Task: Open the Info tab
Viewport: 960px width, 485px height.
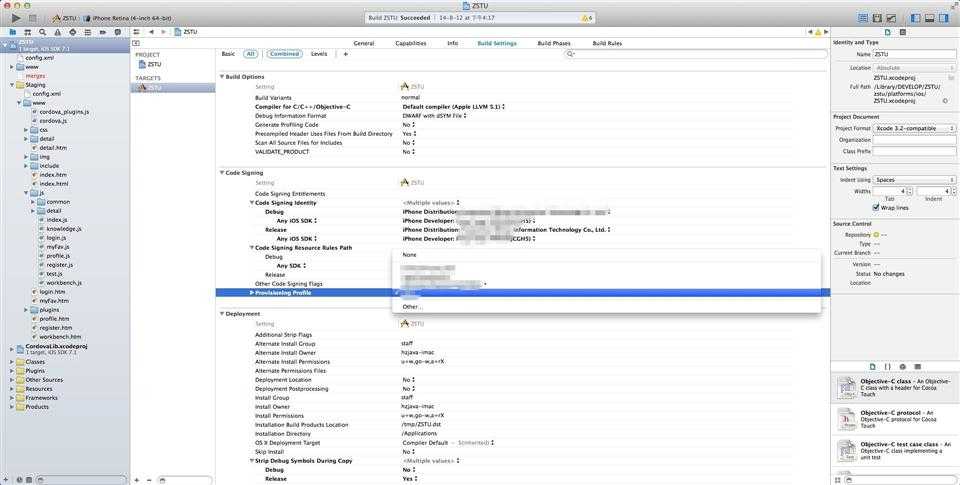Action: pos(452,43)
